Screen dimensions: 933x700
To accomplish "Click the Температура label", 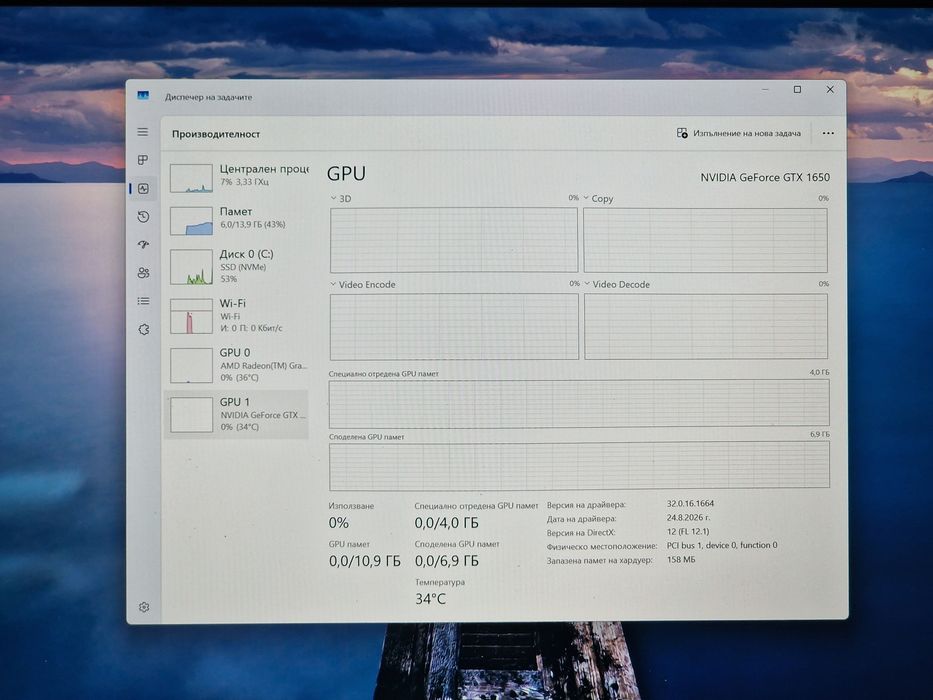I will [440, 582].
